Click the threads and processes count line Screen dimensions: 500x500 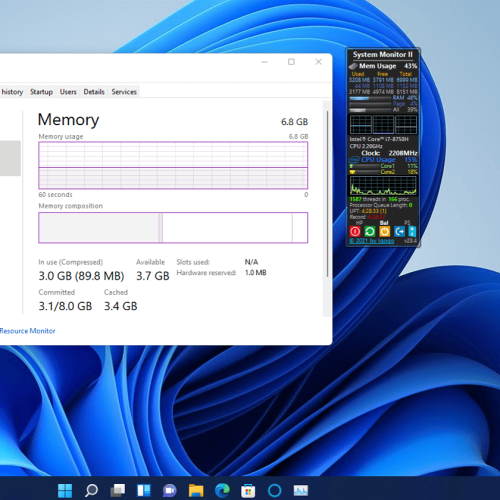pos(380,199)
